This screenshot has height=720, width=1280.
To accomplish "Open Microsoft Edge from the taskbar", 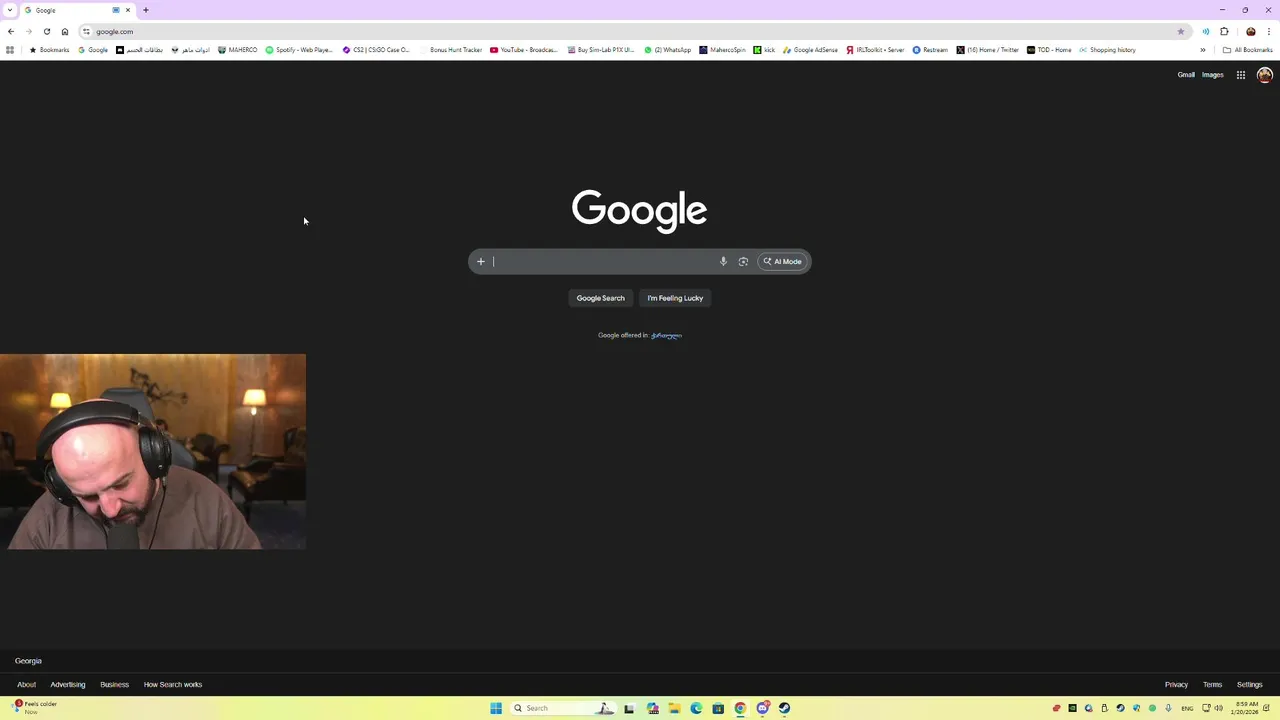I will [x=697, y=708].
